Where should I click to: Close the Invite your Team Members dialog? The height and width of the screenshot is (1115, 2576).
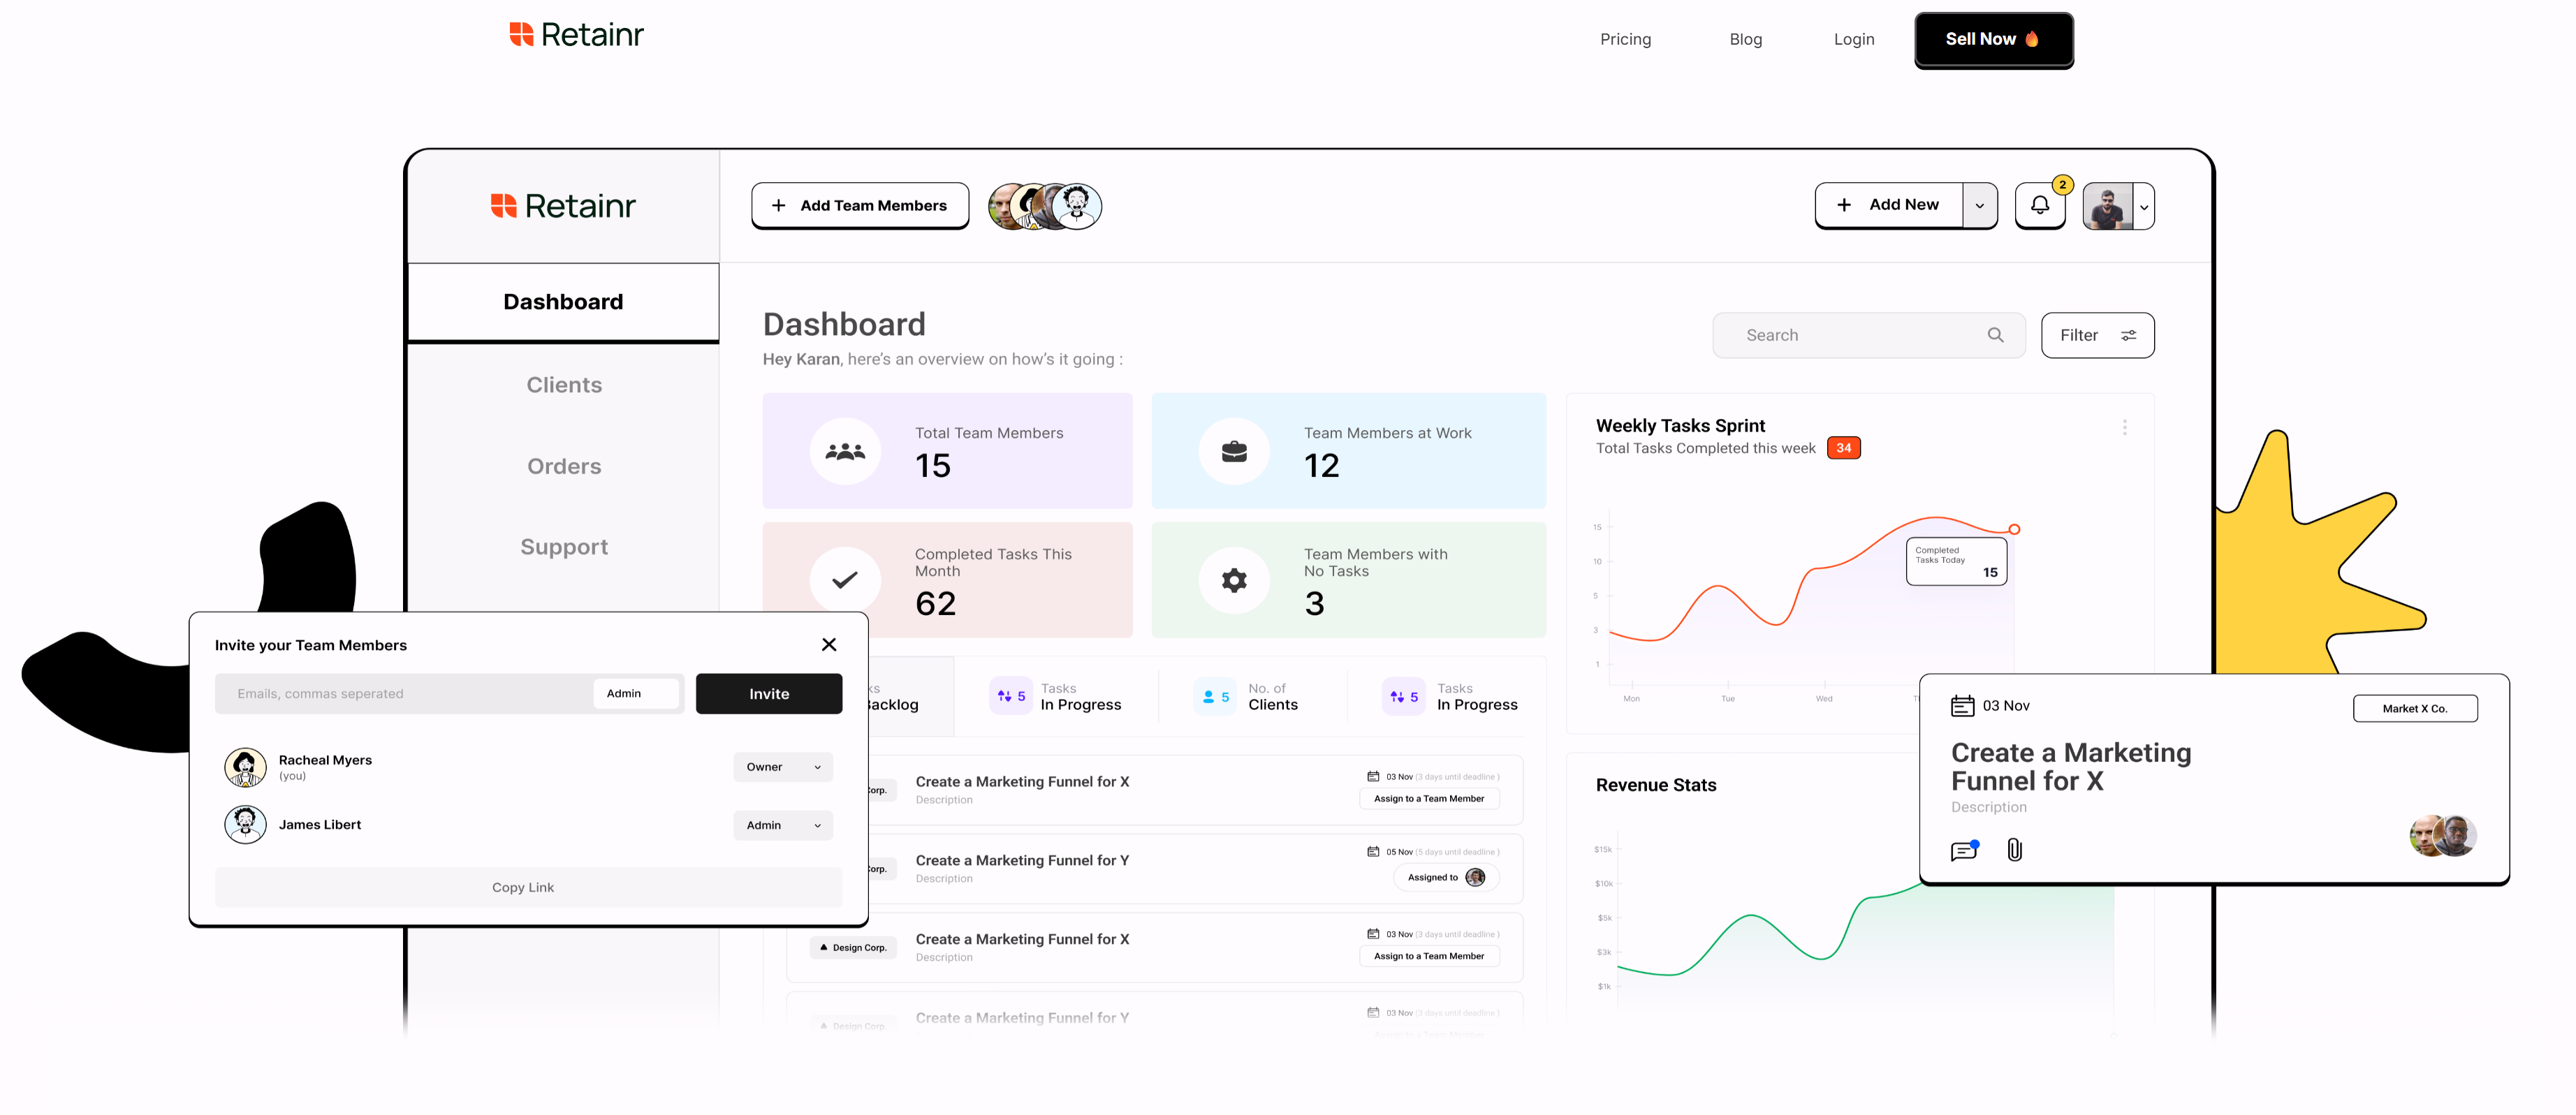point(828,645)
